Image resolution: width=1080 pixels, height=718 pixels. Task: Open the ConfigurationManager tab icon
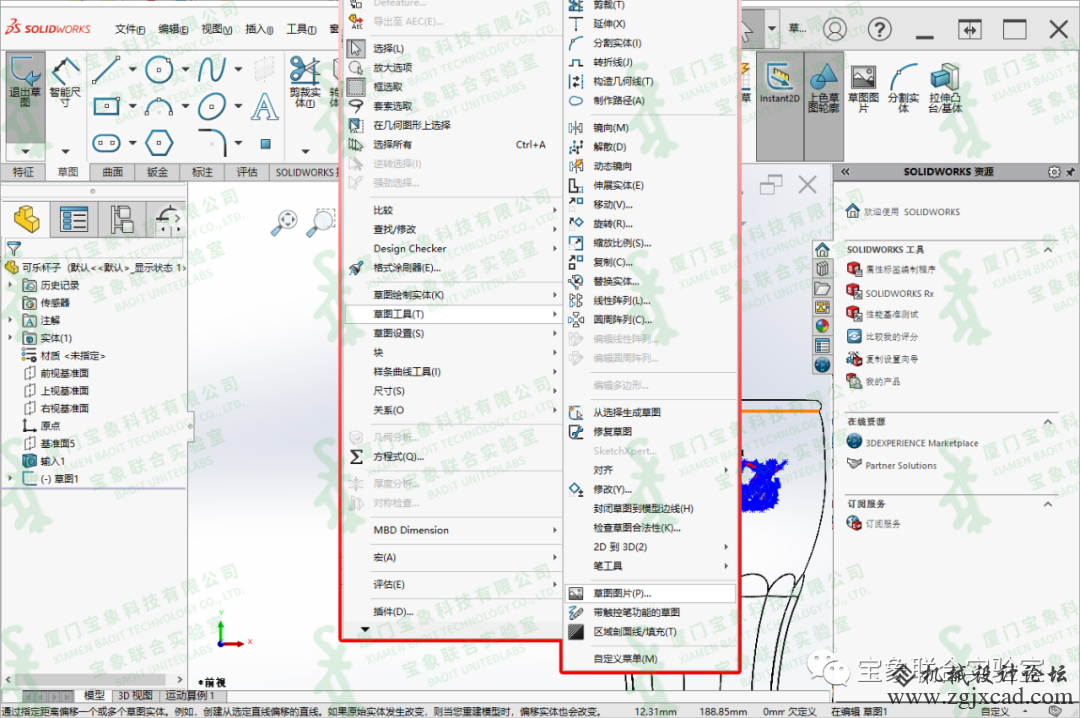tap(121, 220)
